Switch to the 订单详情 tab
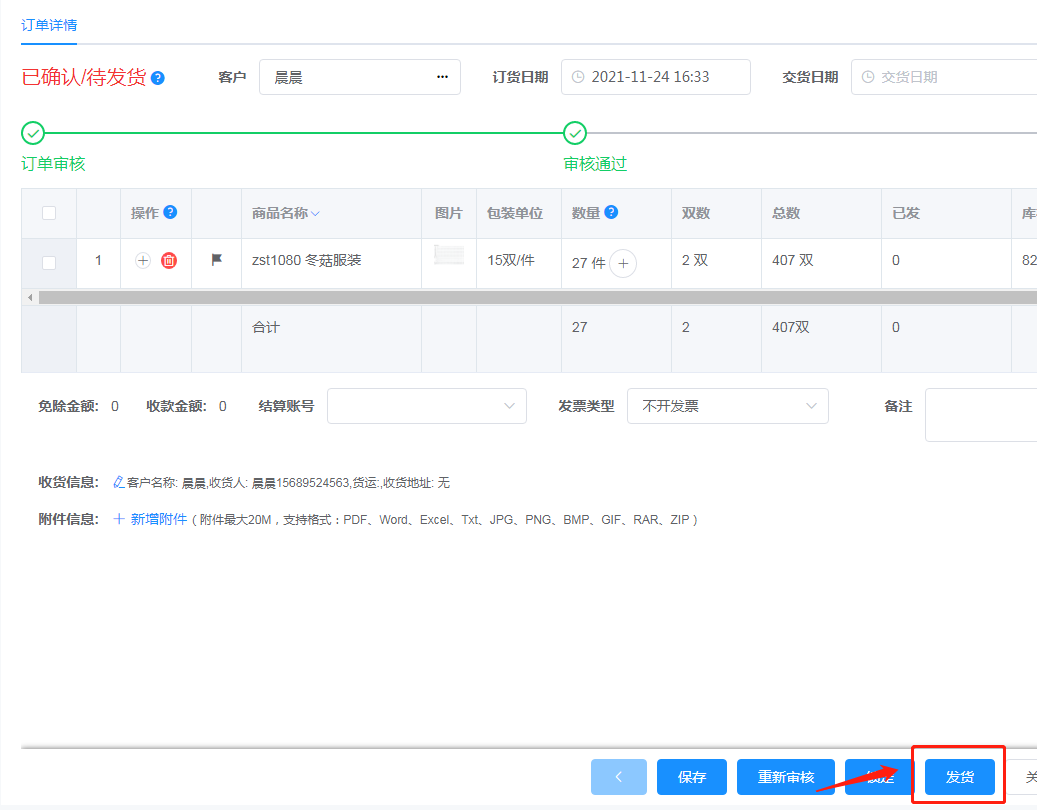The width and height of the screenshot is (1037, 810). click(49, 25)
